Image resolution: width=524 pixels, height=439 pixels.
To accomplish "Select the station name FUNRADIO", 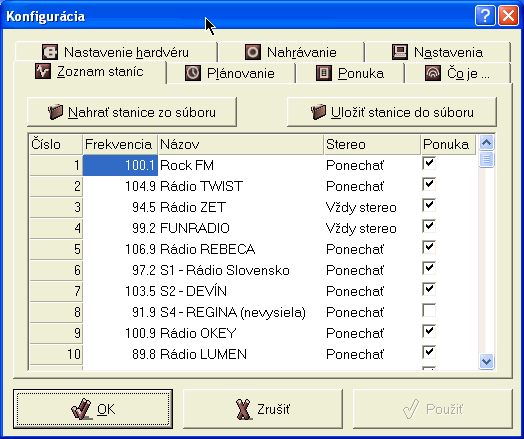I will (241, 228).
